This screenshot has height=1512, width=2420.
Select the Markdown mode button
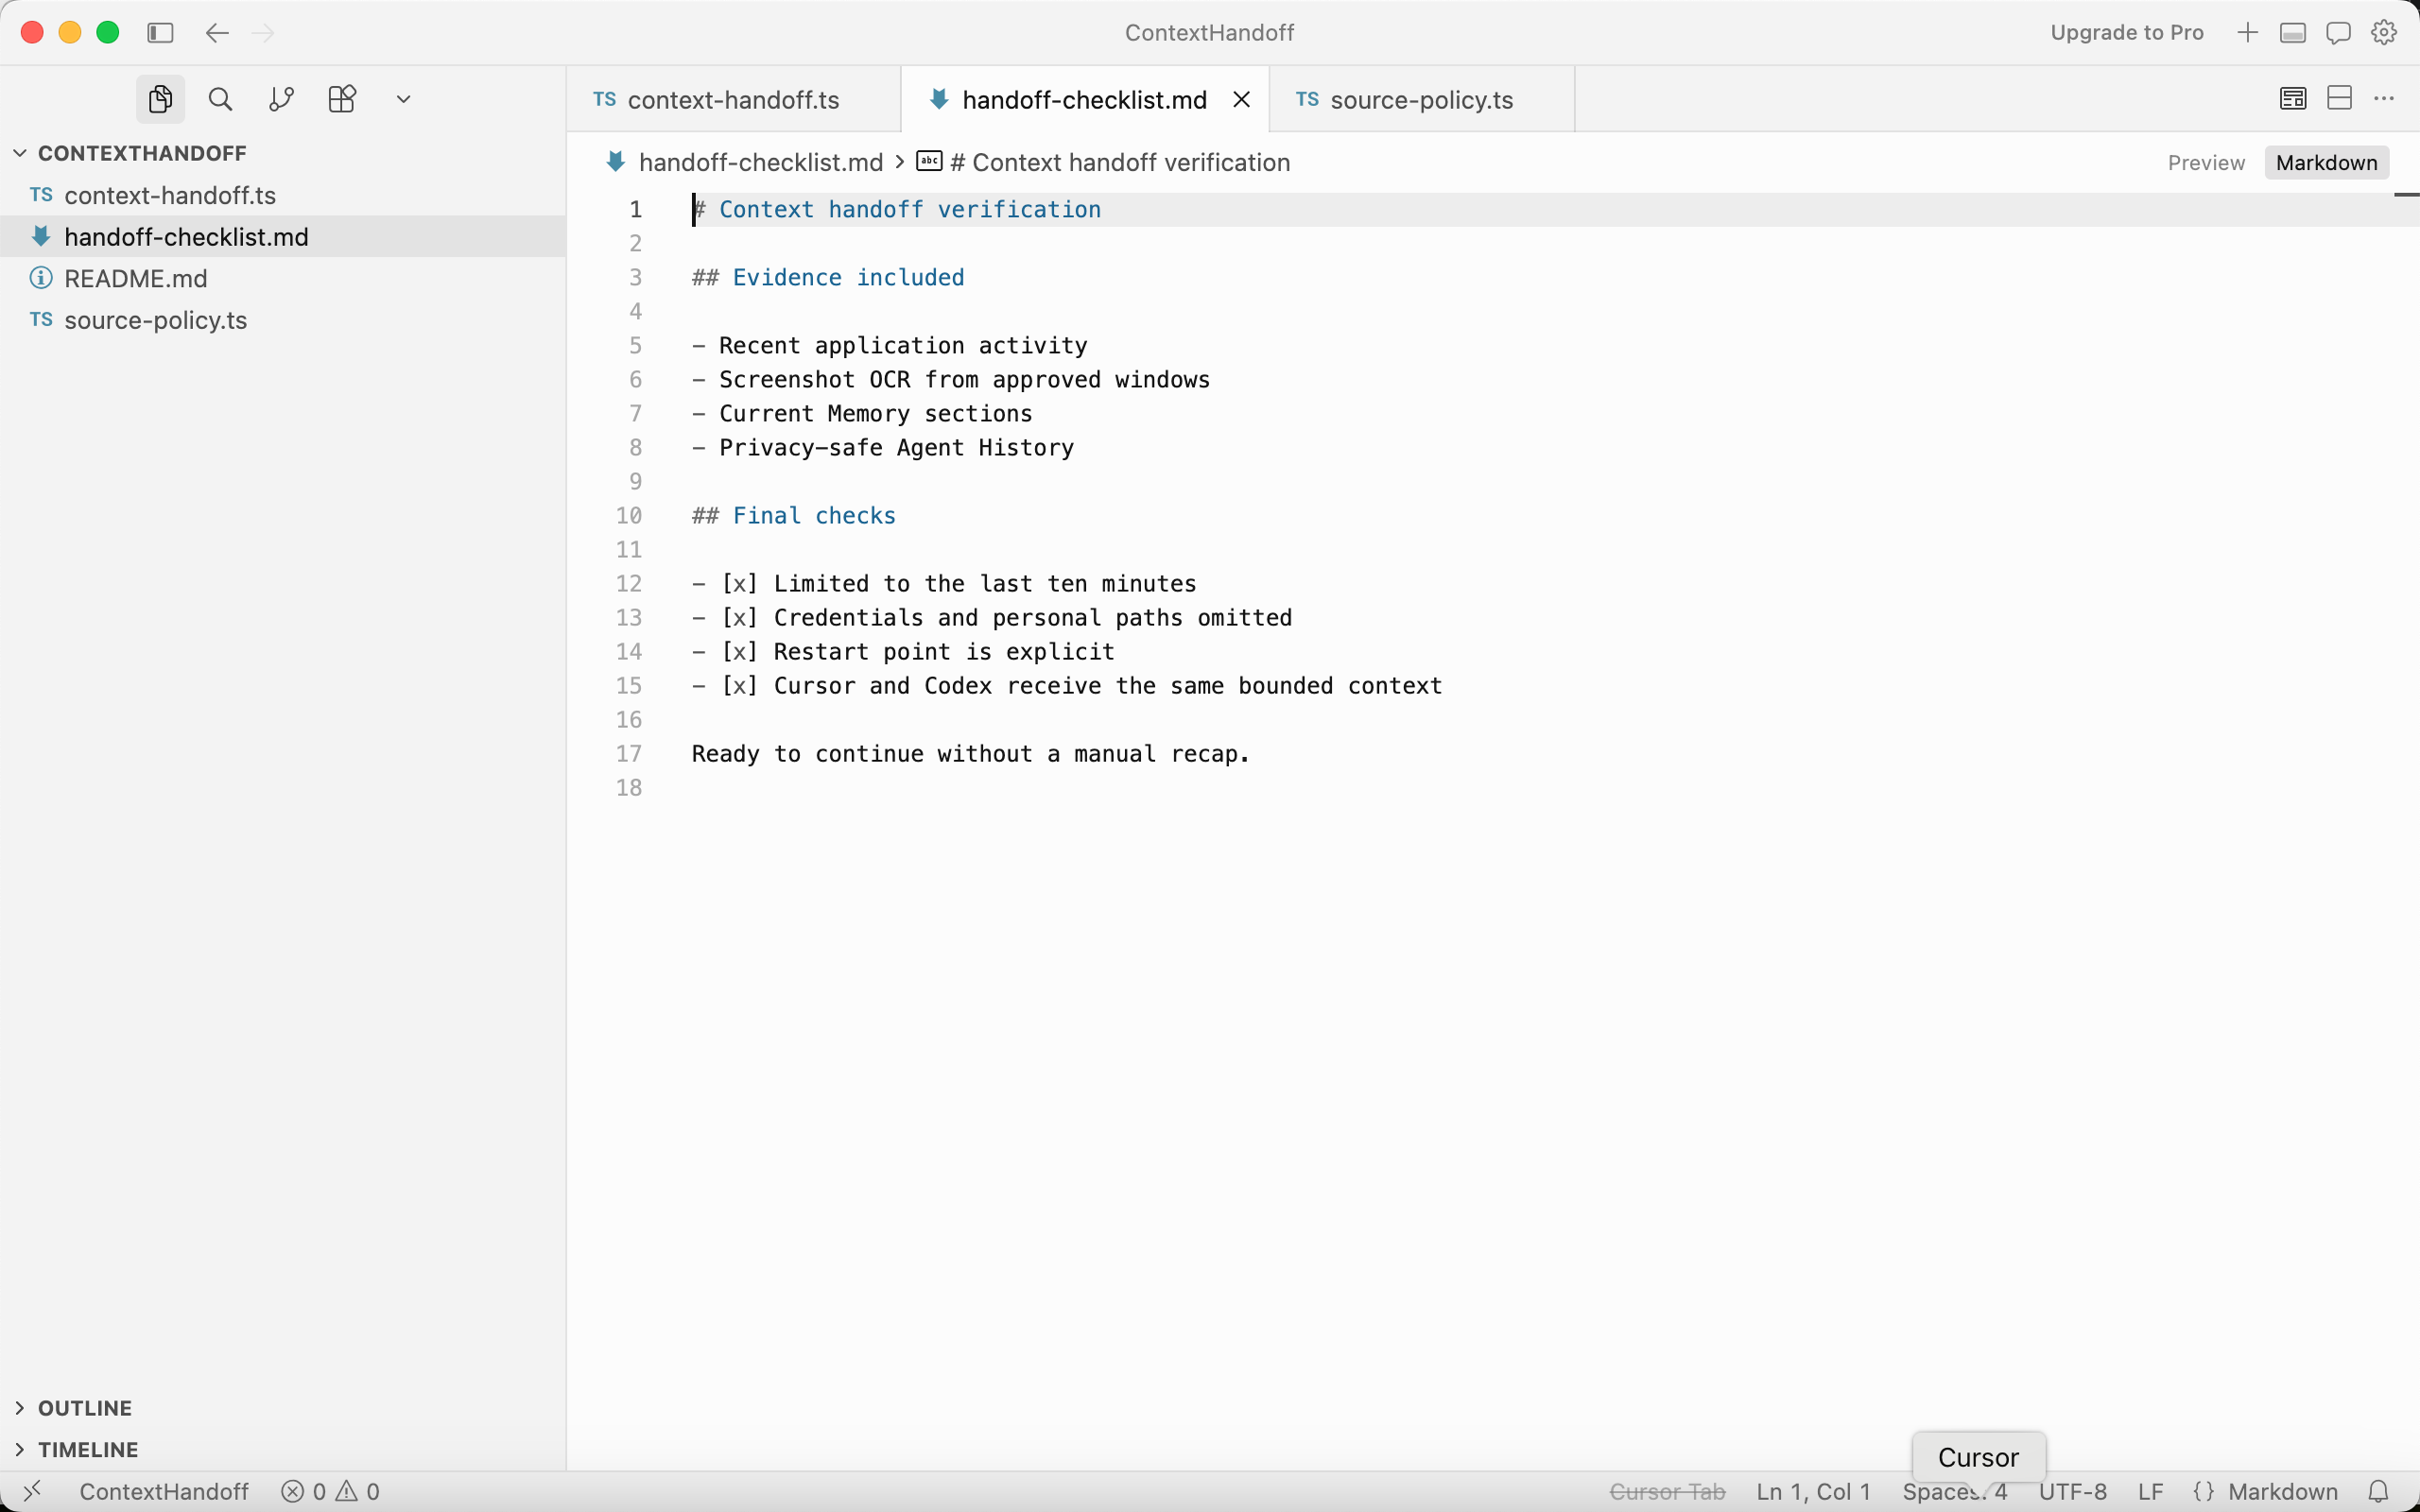(2326, 162)
